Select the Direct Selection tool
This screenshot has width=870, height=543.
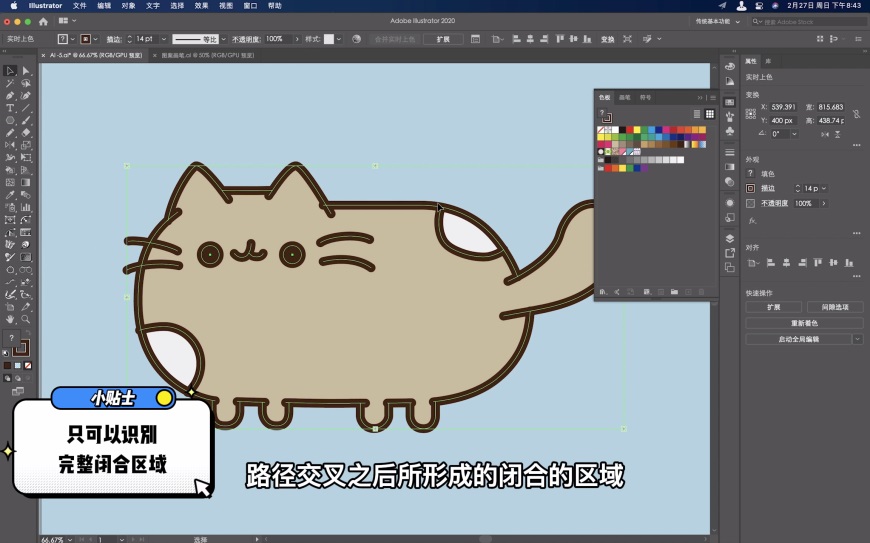click(x=26, y=71)
